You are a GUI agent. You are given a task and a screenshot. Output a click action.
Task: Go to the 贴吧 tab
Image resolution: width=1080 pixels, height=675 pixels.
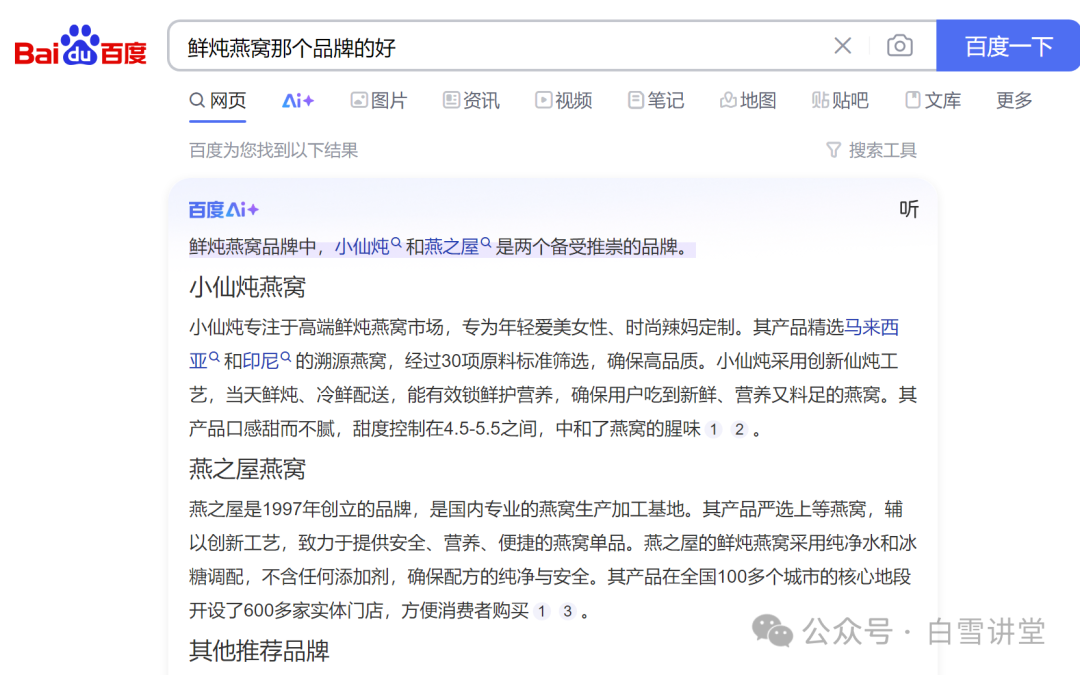(x=840, y=101)
